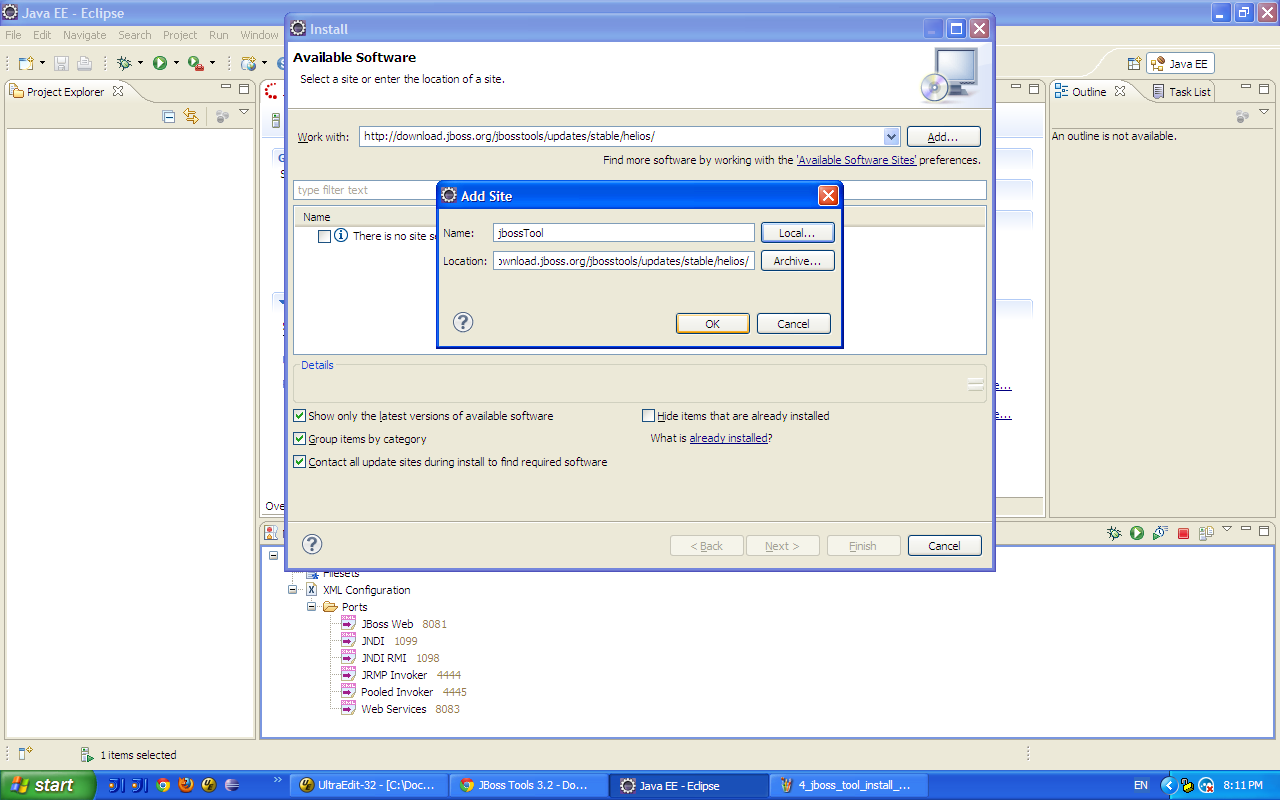Viewport: 1280px width, 800px height.
Task: Click inside the Name field of Add Site
Action: (x=623, y=232)
